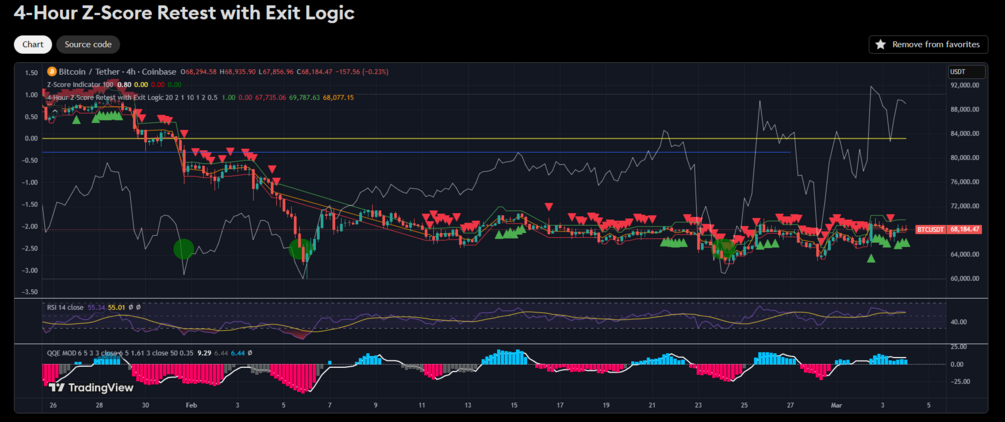Click the 25.00 label on QQE MOD axis
This screenshot has height=422, width=1005.
tap(961, 347)
